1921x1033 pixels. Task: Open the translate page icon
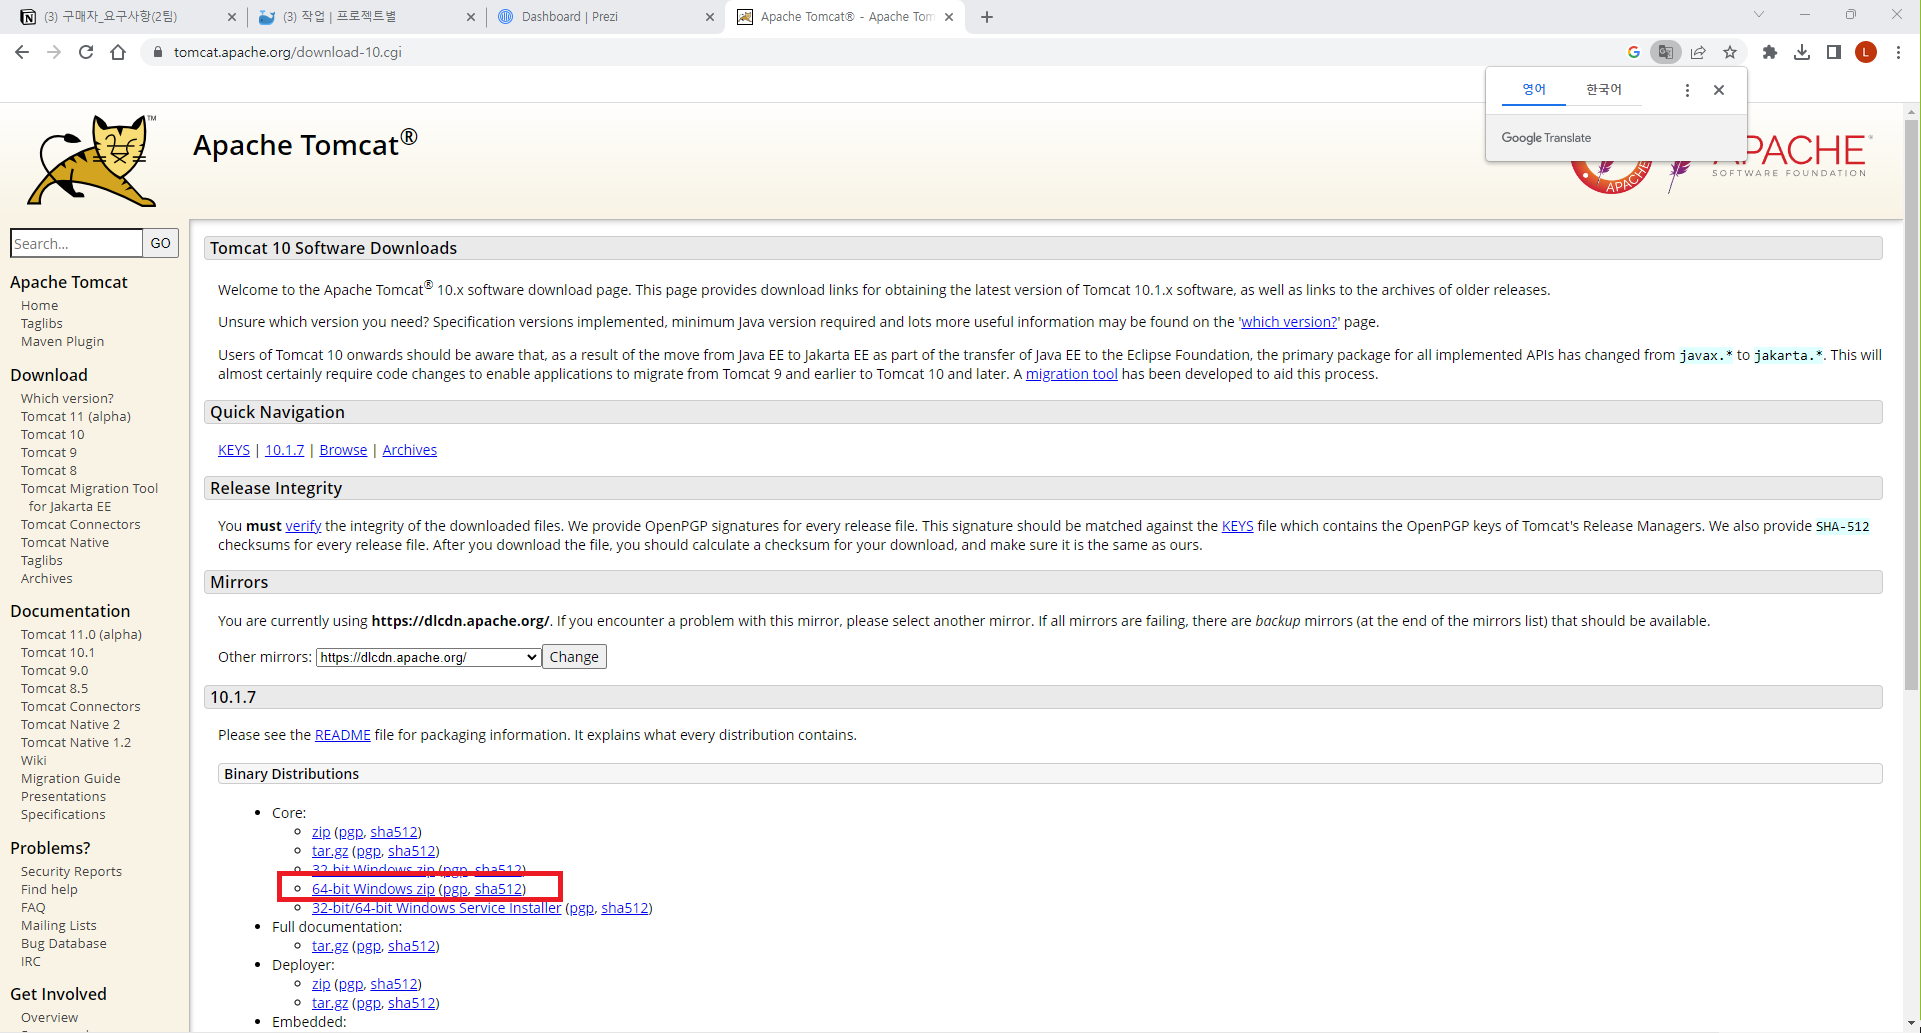(x=1665, y=52)
